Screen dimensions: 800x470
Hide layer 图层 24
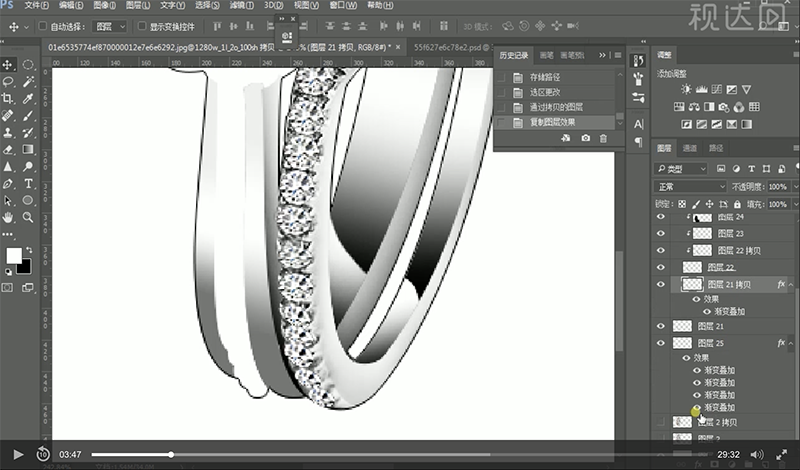661,217
